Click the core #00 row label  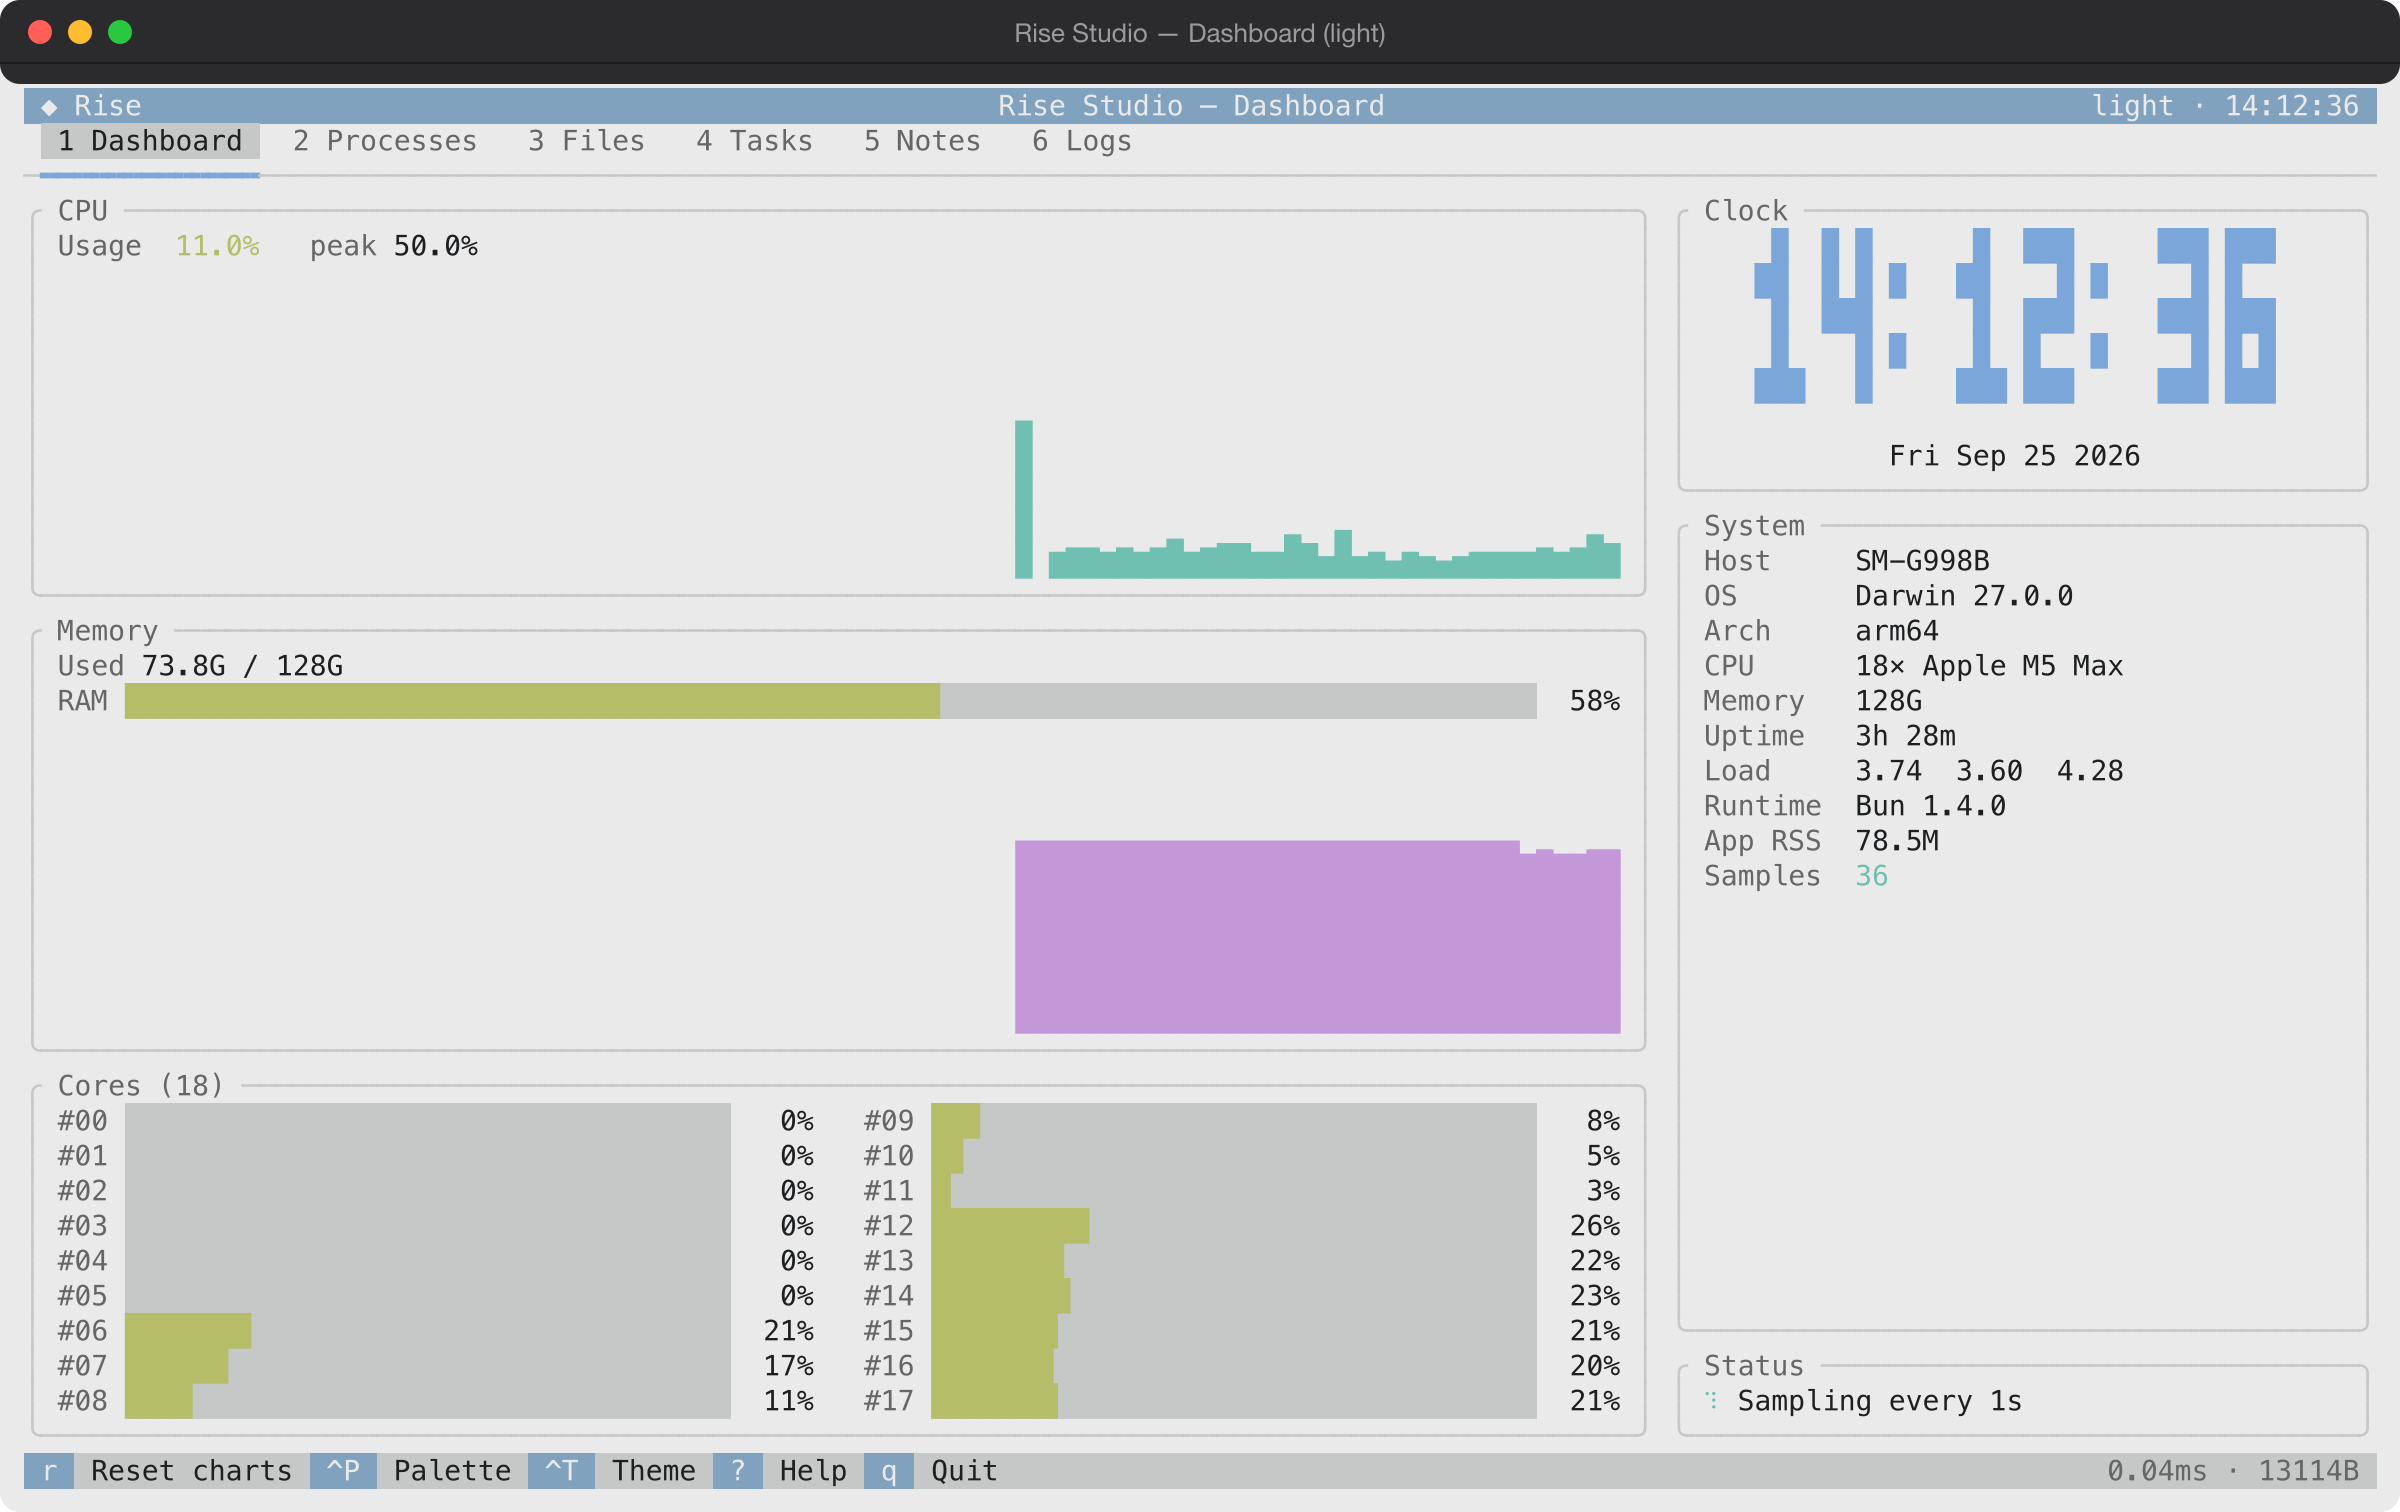(x=82, y=1121)
